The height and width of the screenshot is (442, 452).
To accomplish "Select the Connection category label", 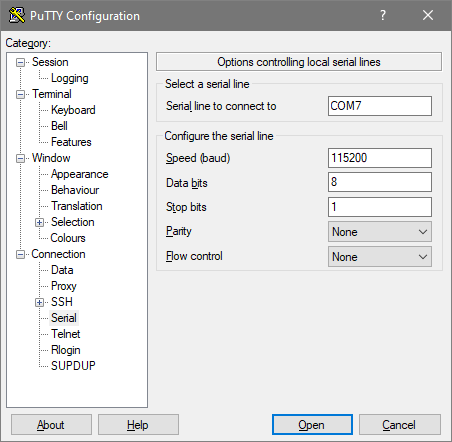I will [x=58, y=254].
